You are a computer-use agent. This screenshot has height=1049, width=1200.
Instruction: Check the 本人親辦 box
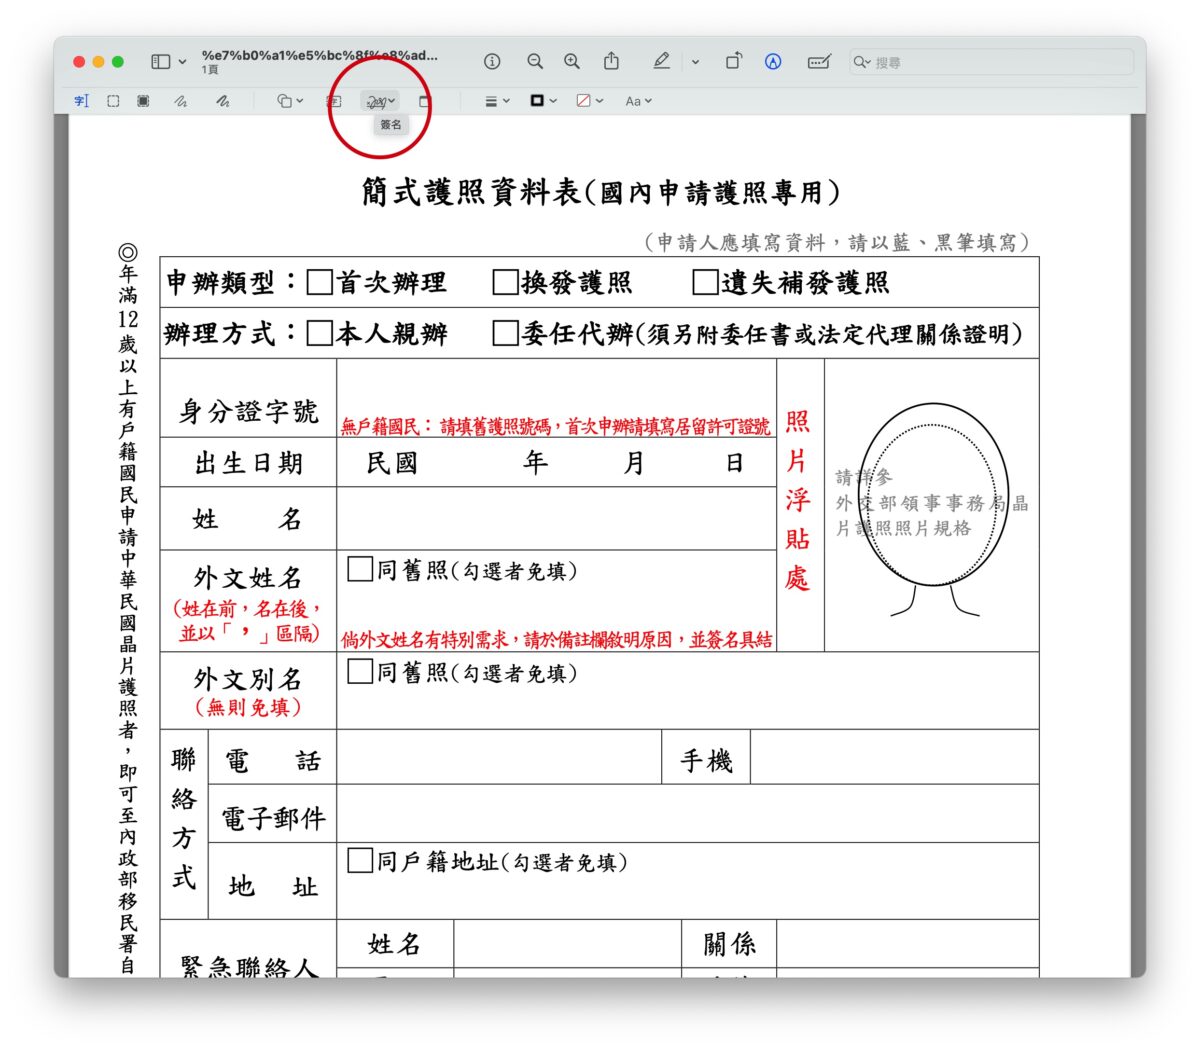[320, 333]
